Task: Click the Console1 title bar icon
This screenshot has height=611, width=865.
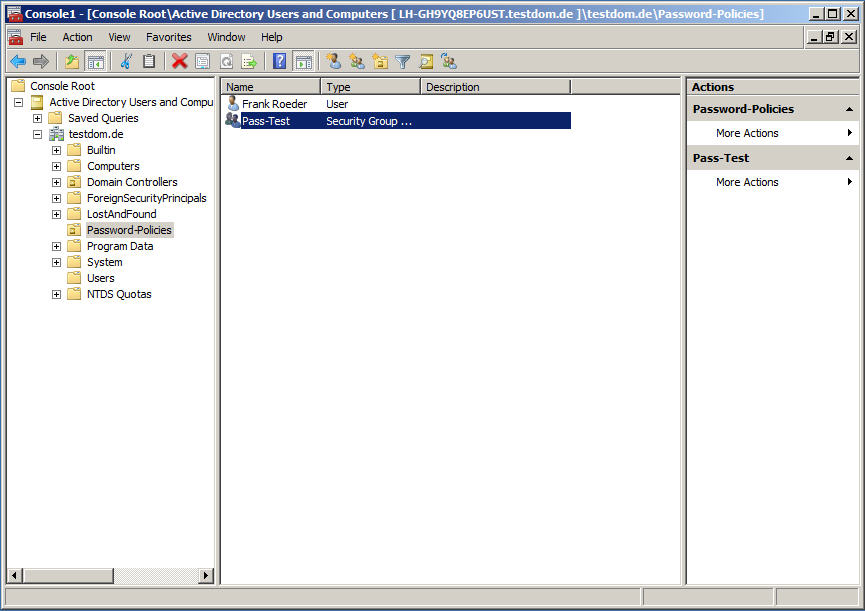Action: tap(15, 14)
